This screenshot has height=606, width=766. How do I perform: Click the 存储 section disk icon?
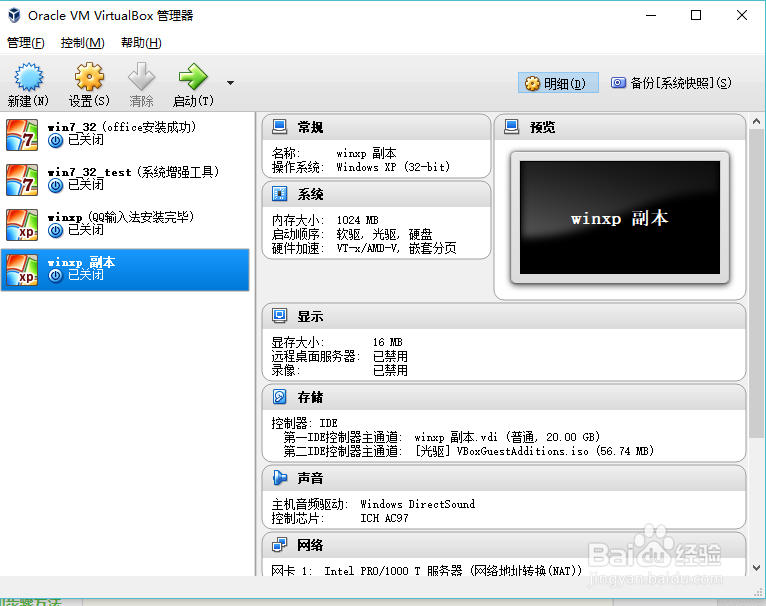tap(279, 397)
